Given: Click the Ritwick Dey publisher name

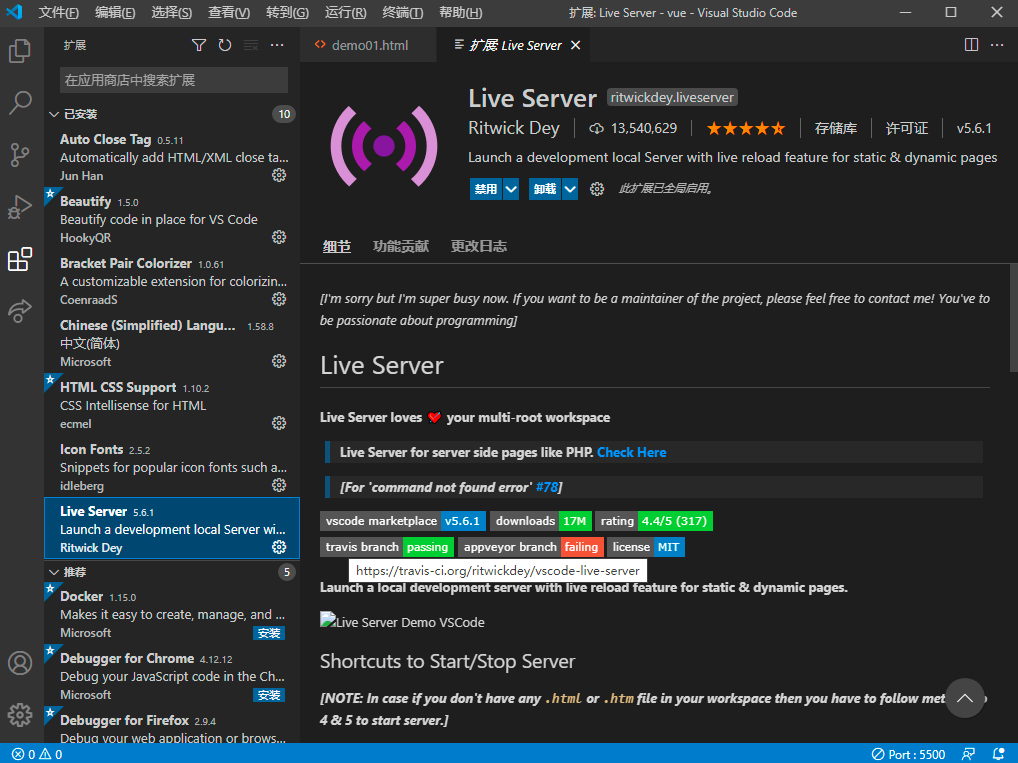Looking at the screenshot, I should (x=514, y=128).
